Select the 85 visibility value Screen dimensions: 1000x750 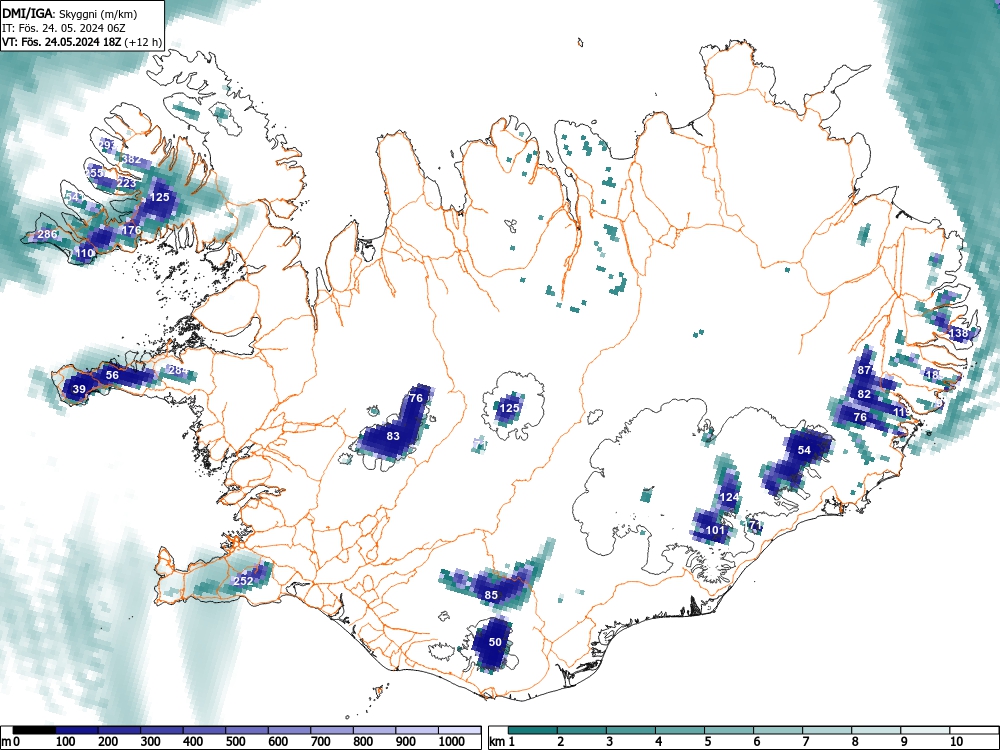[x=491, y=595]
